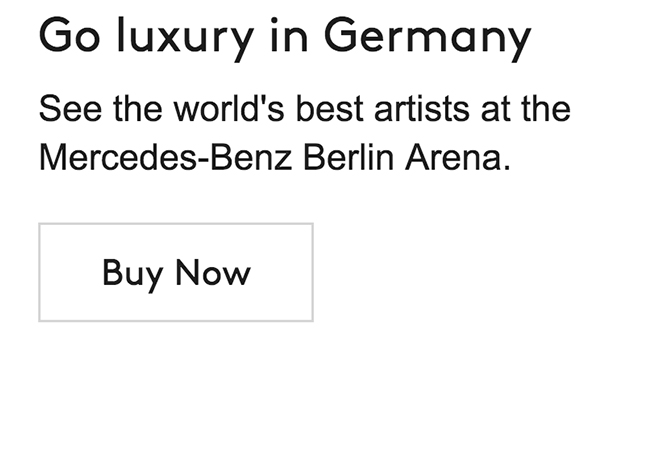The height and width of the screenshot is (460, 660).
Task: Click the word 'Buy' on the button
Action: (x=132, y=273)
